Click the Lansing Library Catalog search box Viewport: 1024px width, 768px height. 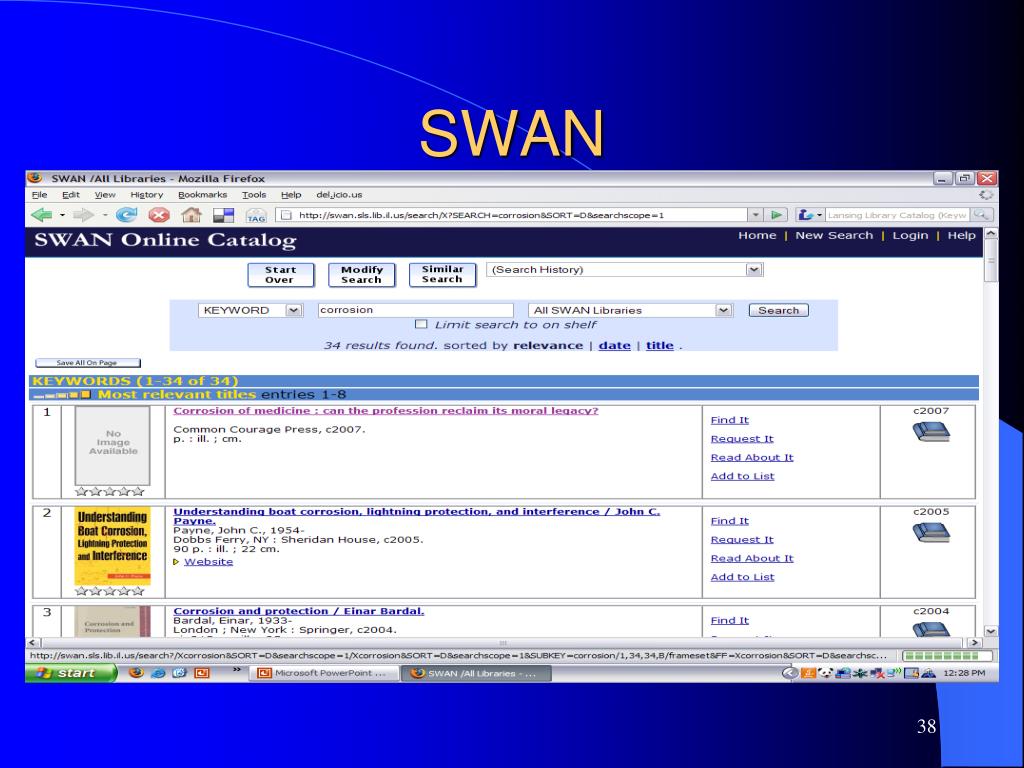pyautogui.click(x=897, y=215)
